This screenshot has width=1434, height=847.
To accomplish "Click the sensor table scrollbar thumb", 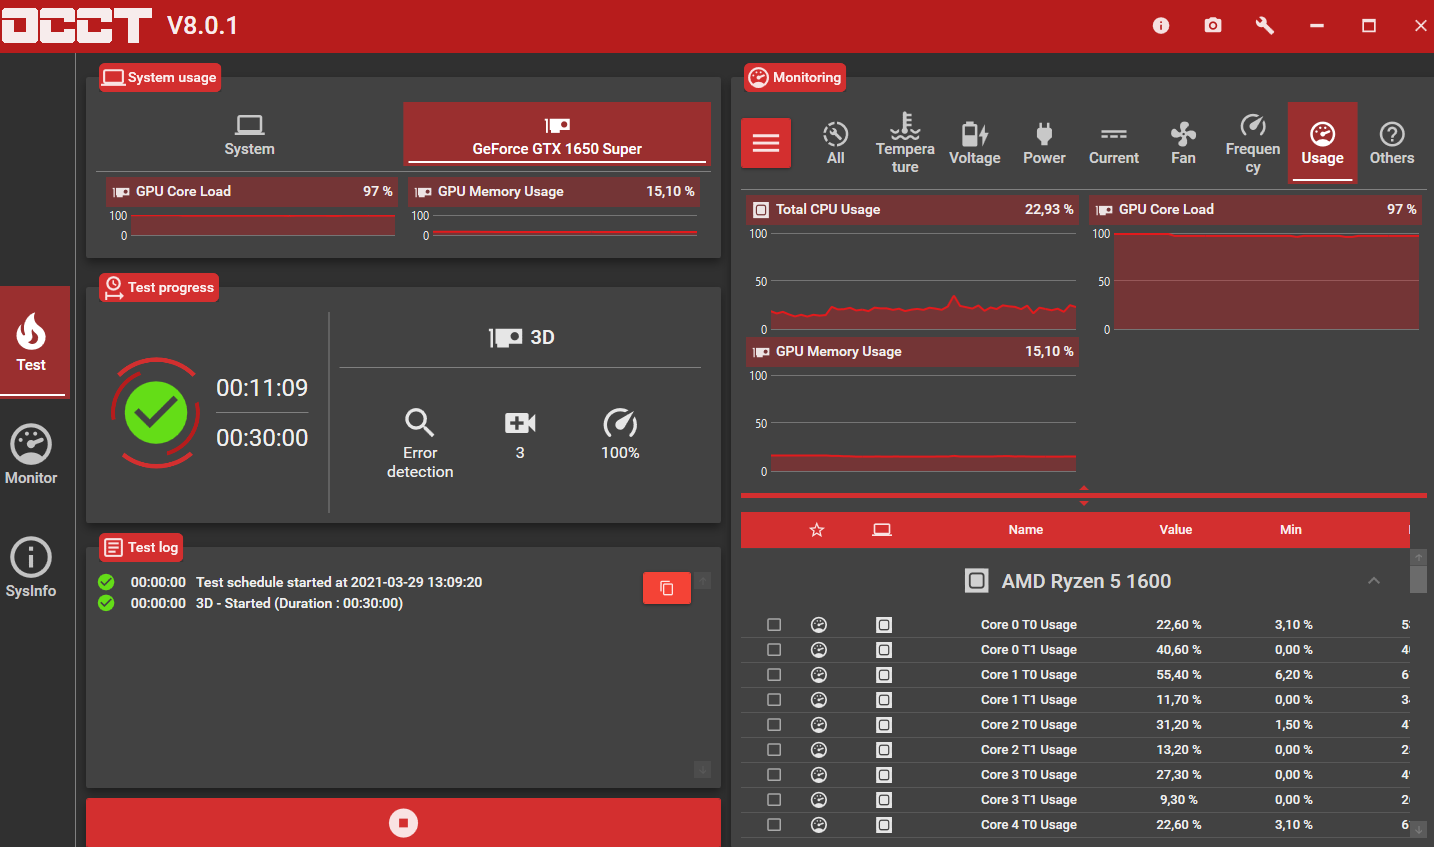I will pos(1418,580).
